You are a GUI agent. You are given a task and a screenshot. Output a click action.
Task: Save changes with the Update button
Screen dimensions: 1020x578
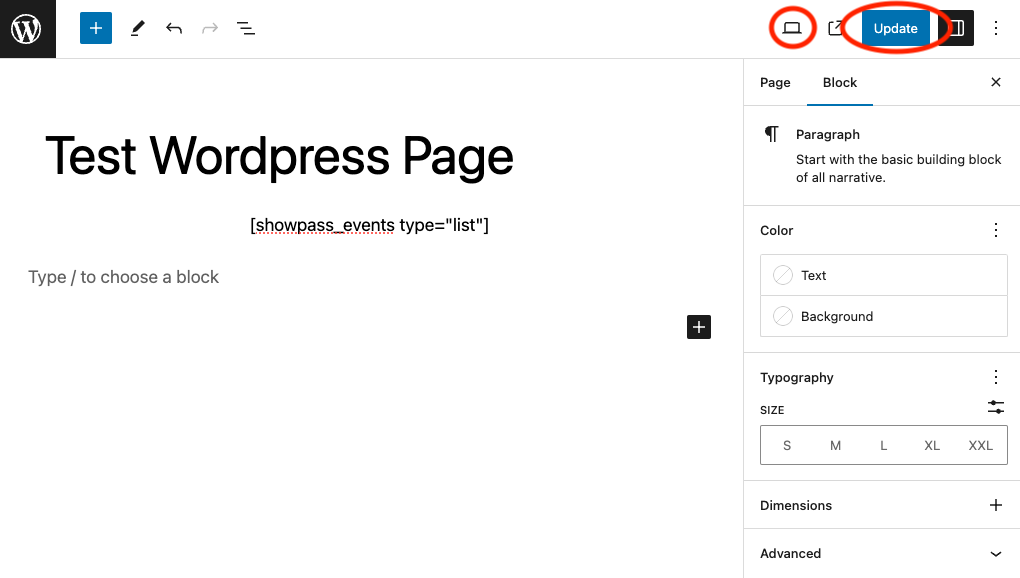point(895,29)
